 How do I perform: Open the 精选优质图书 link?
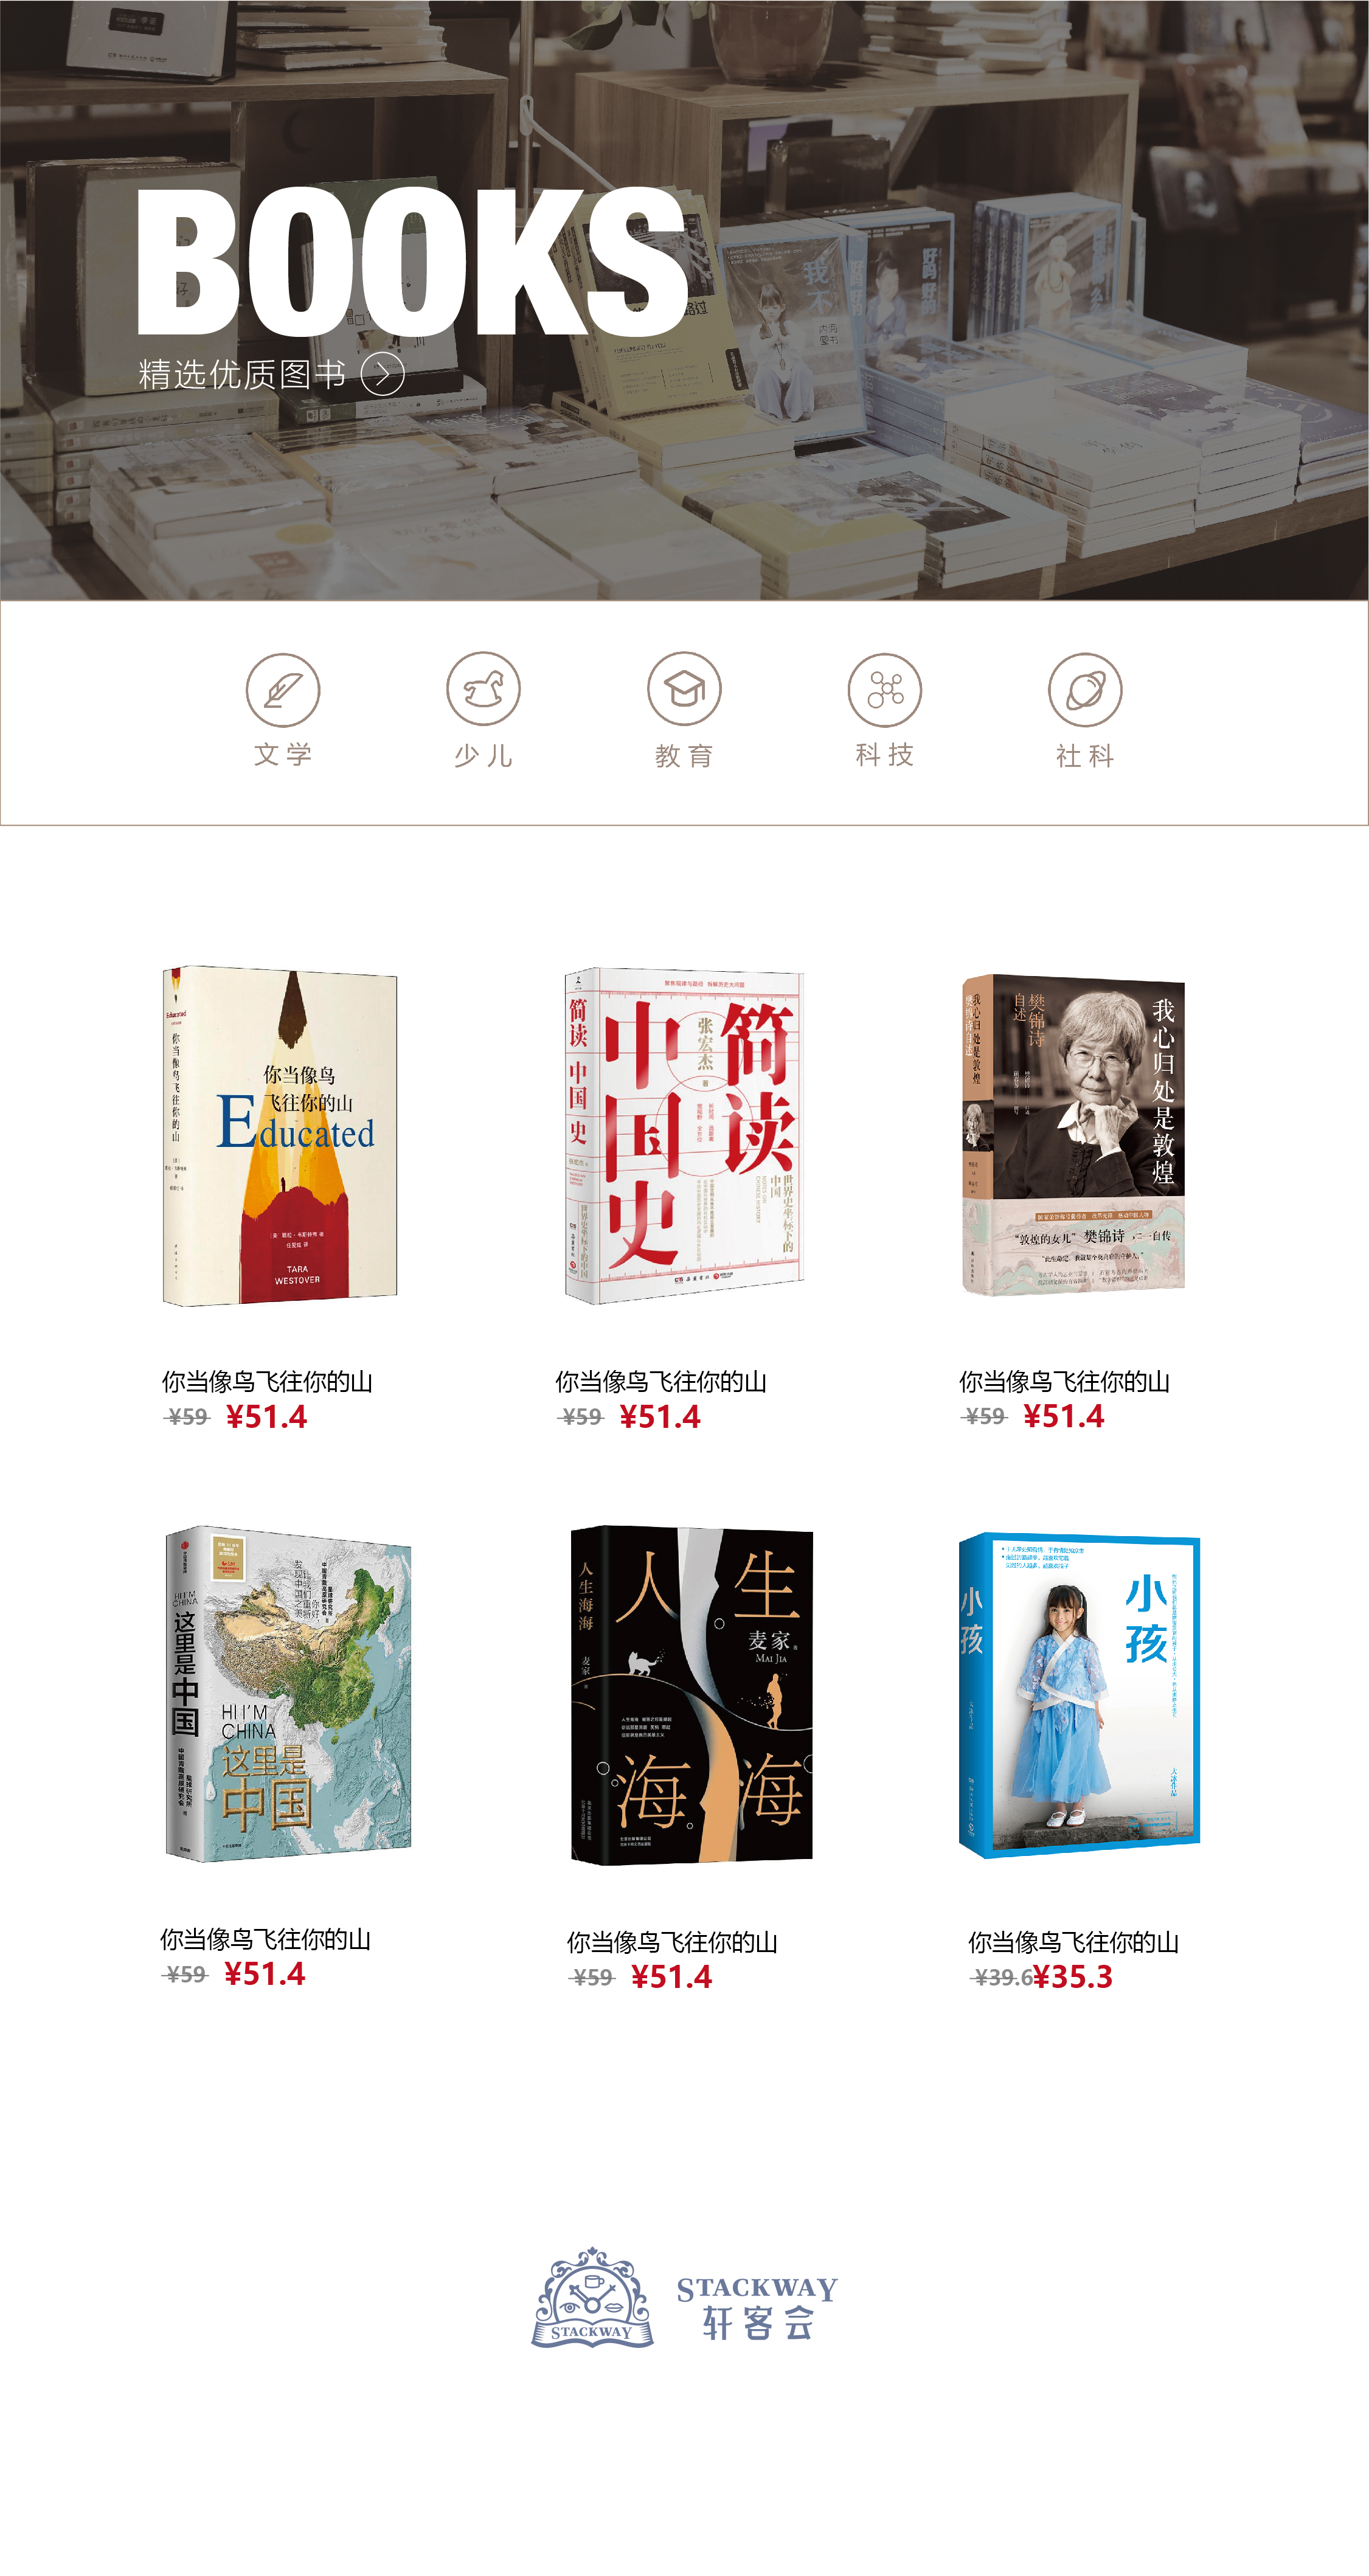(x=242, y=374)
